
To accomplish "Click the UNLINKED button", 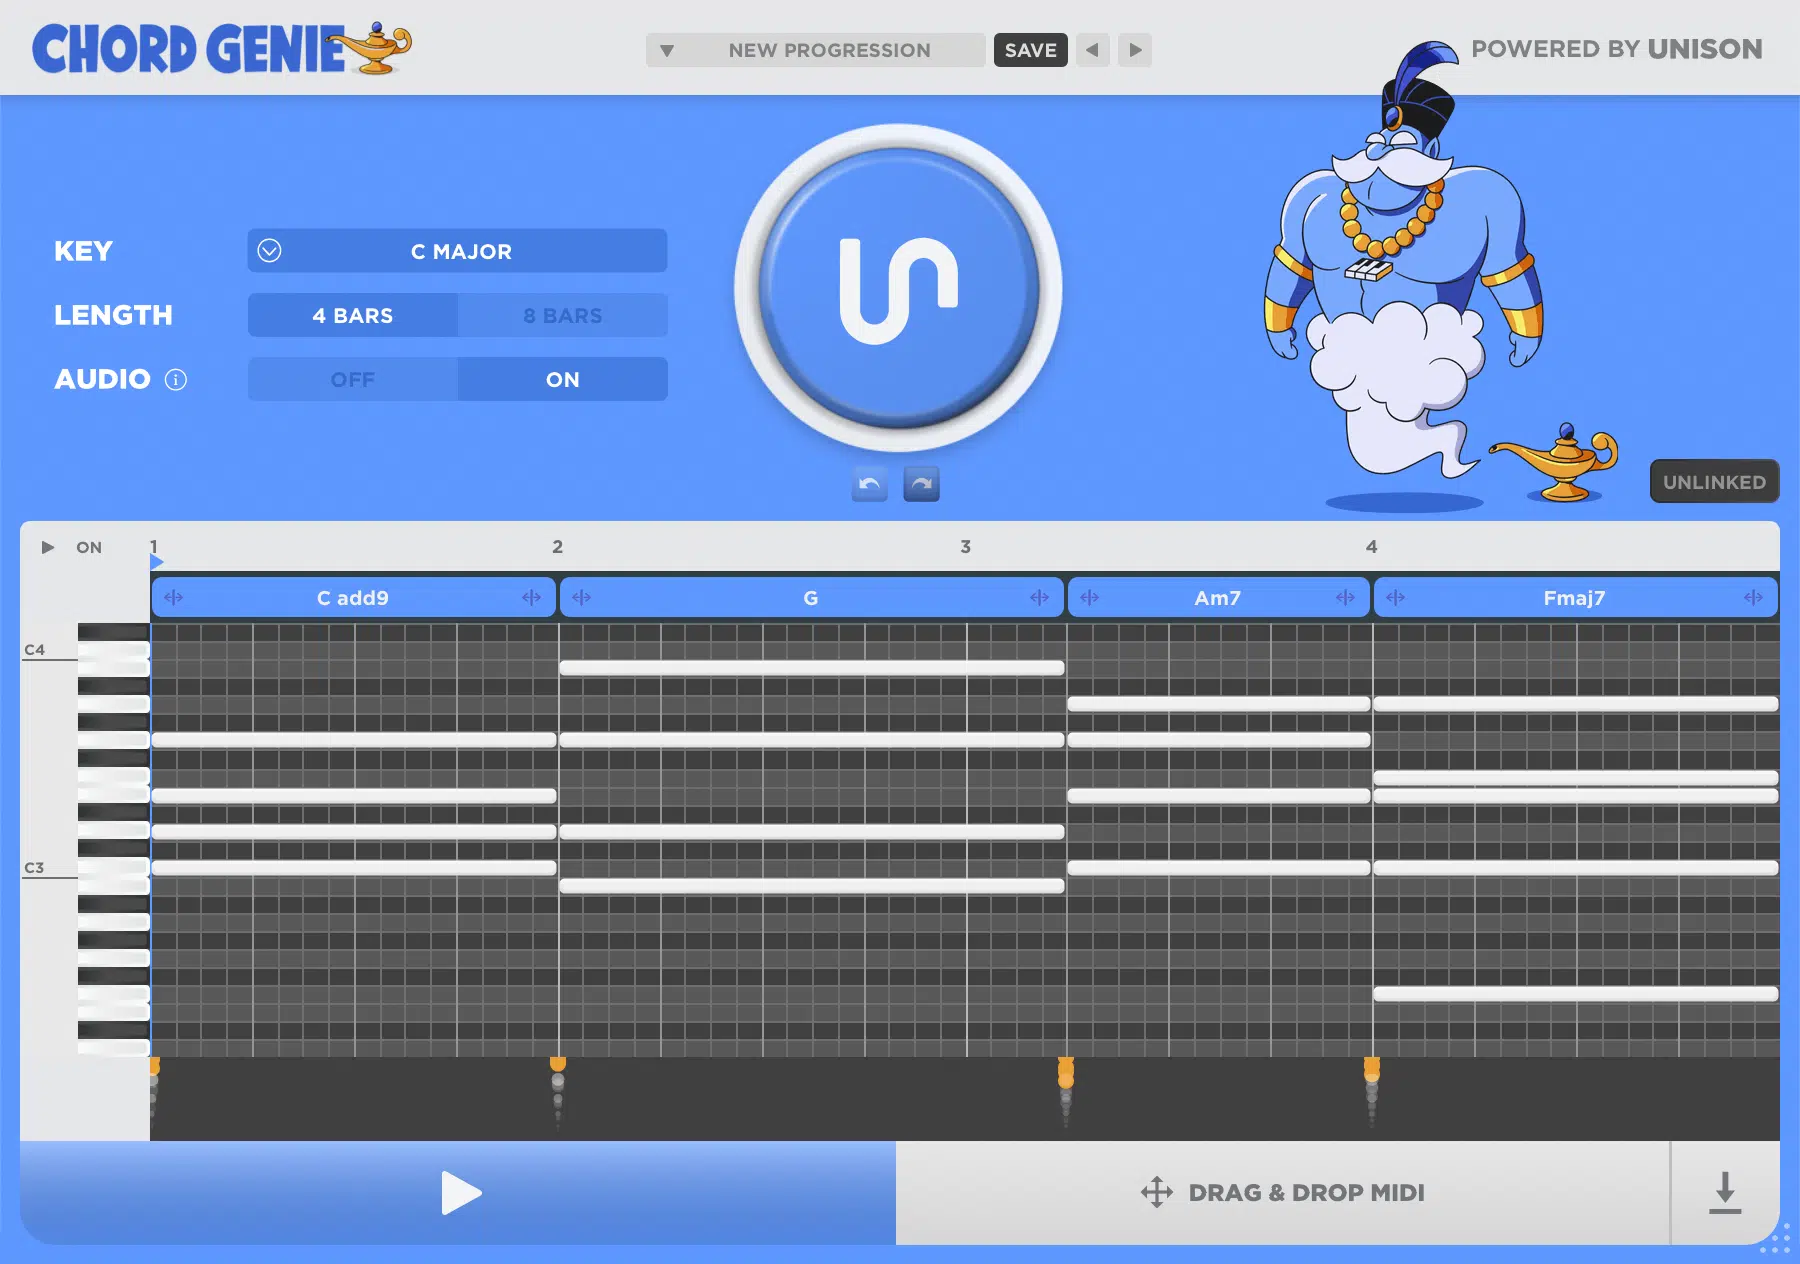I will 1714,482.
